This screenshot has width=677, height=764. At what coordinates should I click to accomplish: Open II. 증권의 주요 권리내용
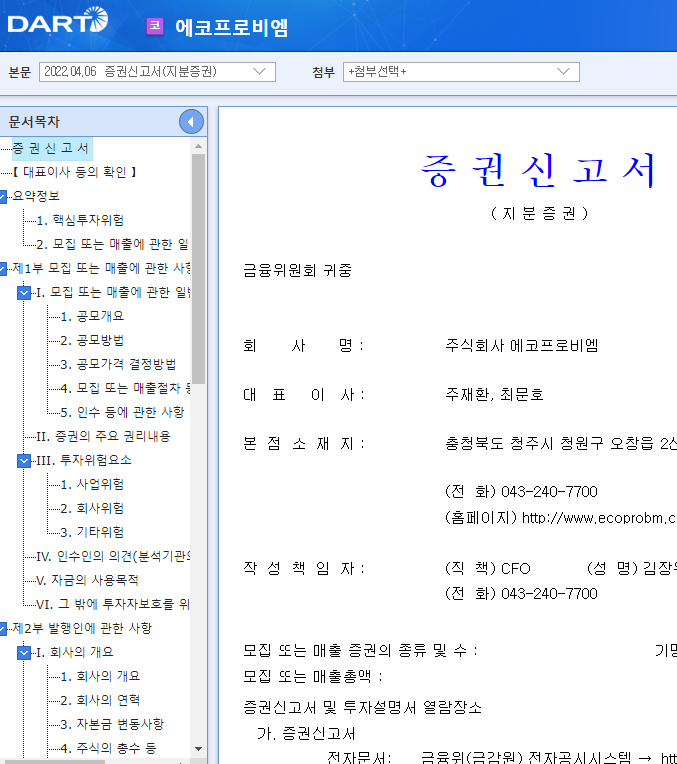103,436
